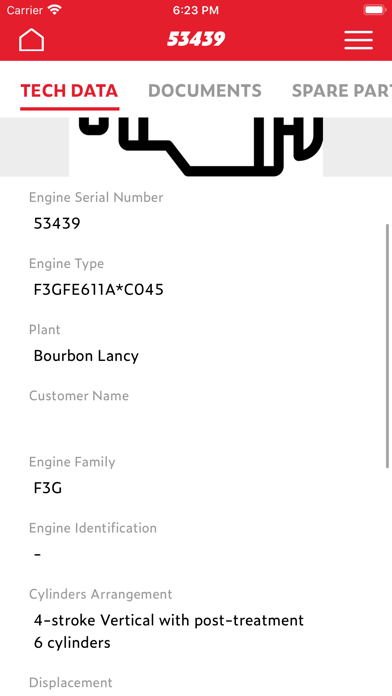Switch to the DOCUMENTS tab
392x696 pixels.
(x=205, y=91)
